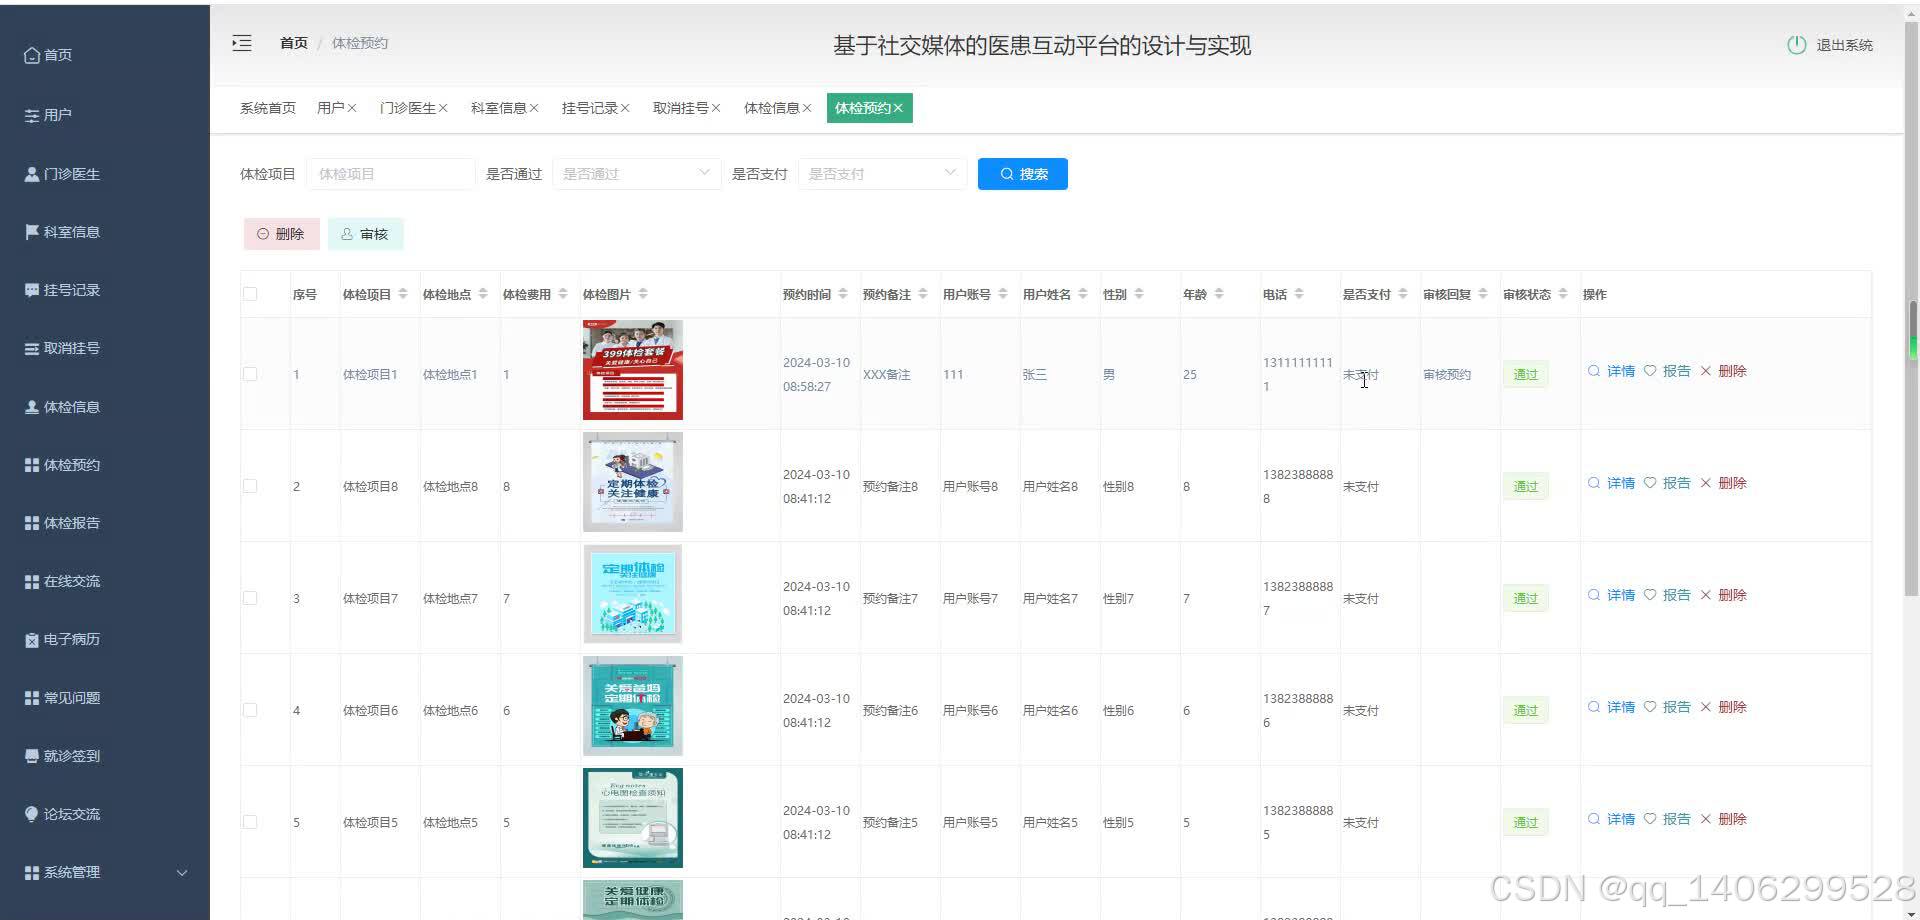
Task: Sort by the 年龄 column arrows
Action: click(x=1219, y=294)
